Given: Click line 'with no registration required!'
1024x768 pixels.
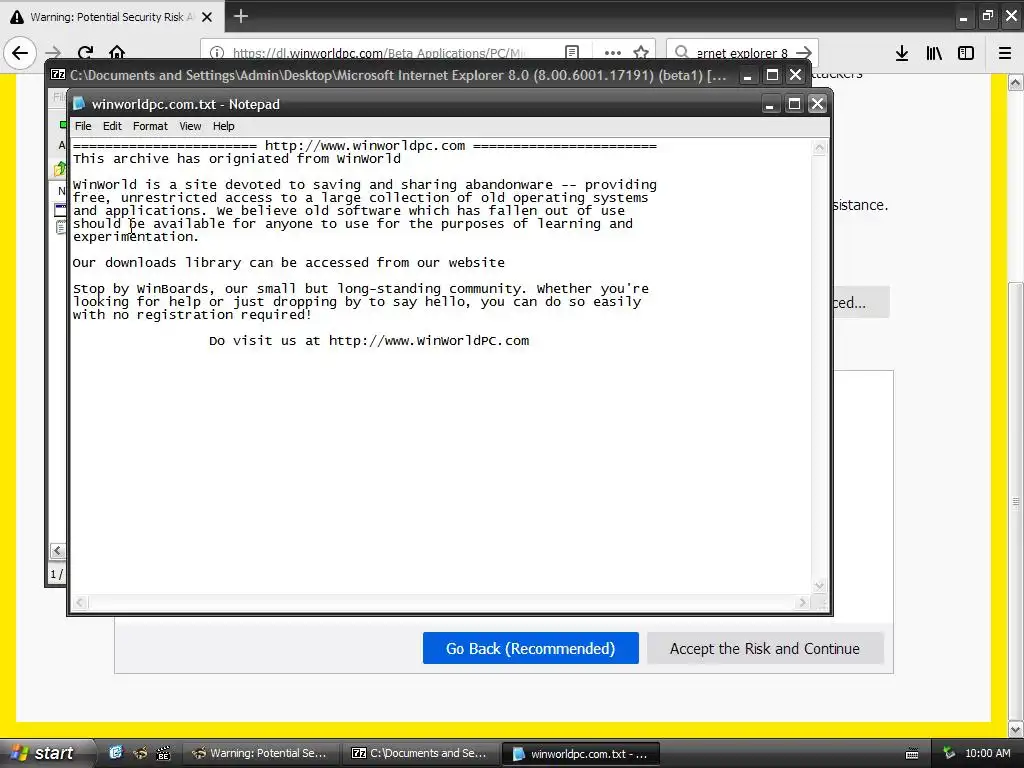Looking at the screenshot, I should (192, 314).
